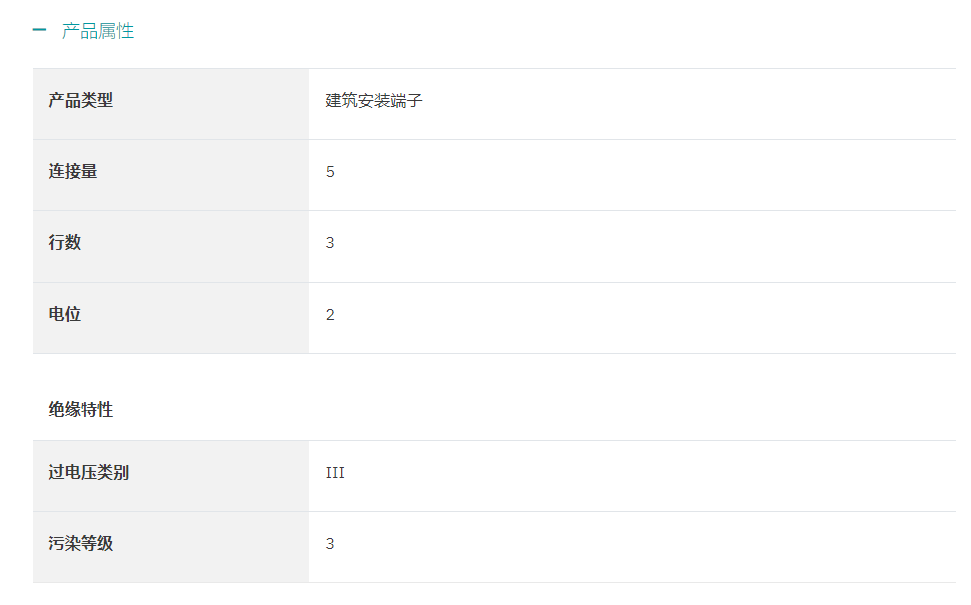Click the 行数 value 3

pos(330,243)
